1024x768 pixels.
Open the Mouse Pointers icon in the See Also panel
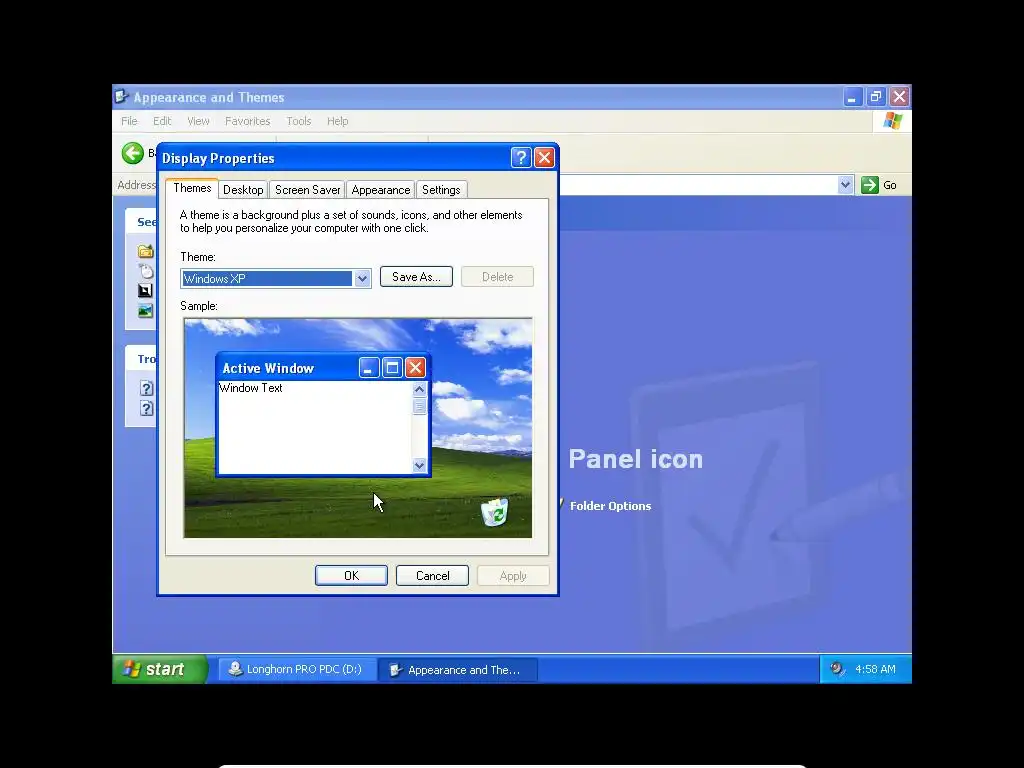pos(146,271)
